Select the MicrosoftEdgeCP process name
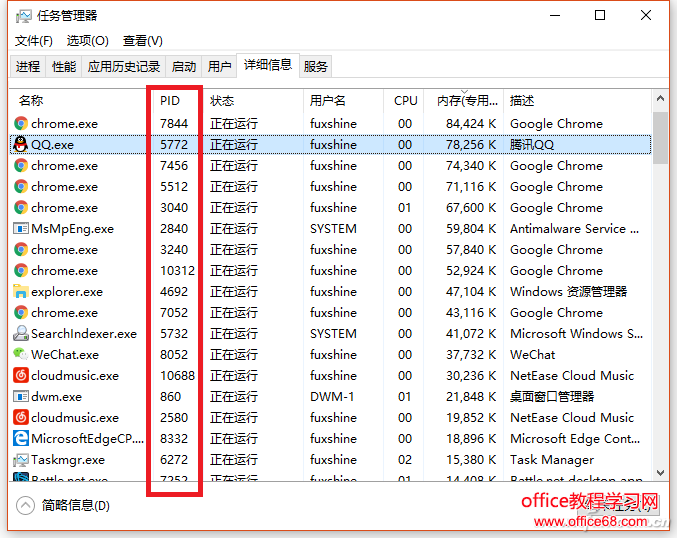Viewport: 677px width, 538px height. coord(88,439)
